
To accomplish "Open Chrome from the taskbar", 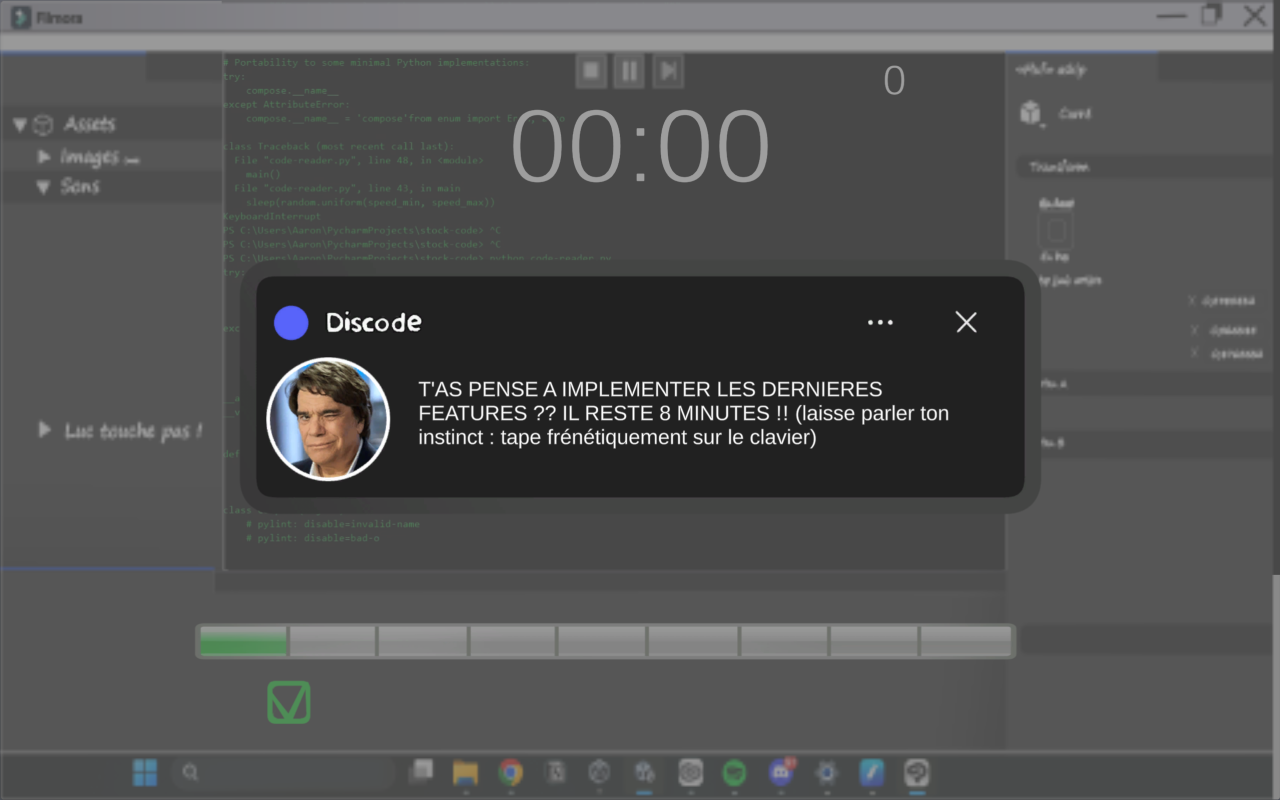I will (511, 772).
